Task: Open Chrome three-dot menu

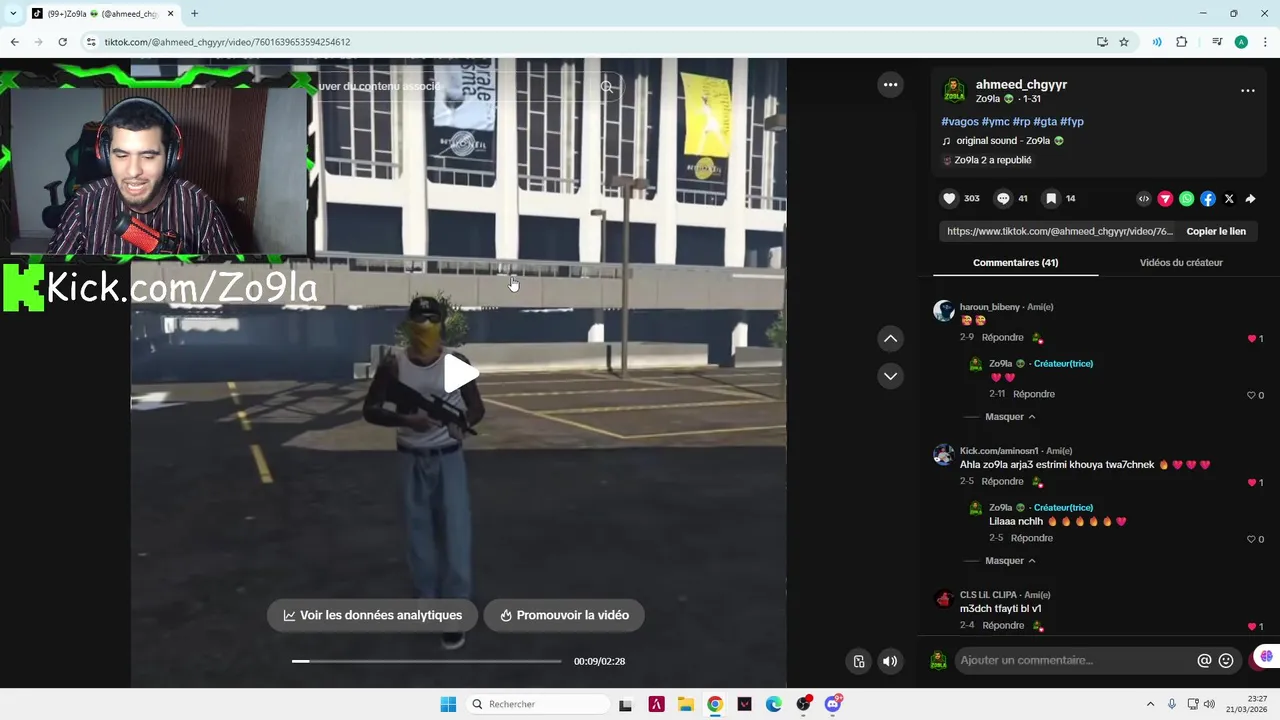Action: pos(1265,42)
